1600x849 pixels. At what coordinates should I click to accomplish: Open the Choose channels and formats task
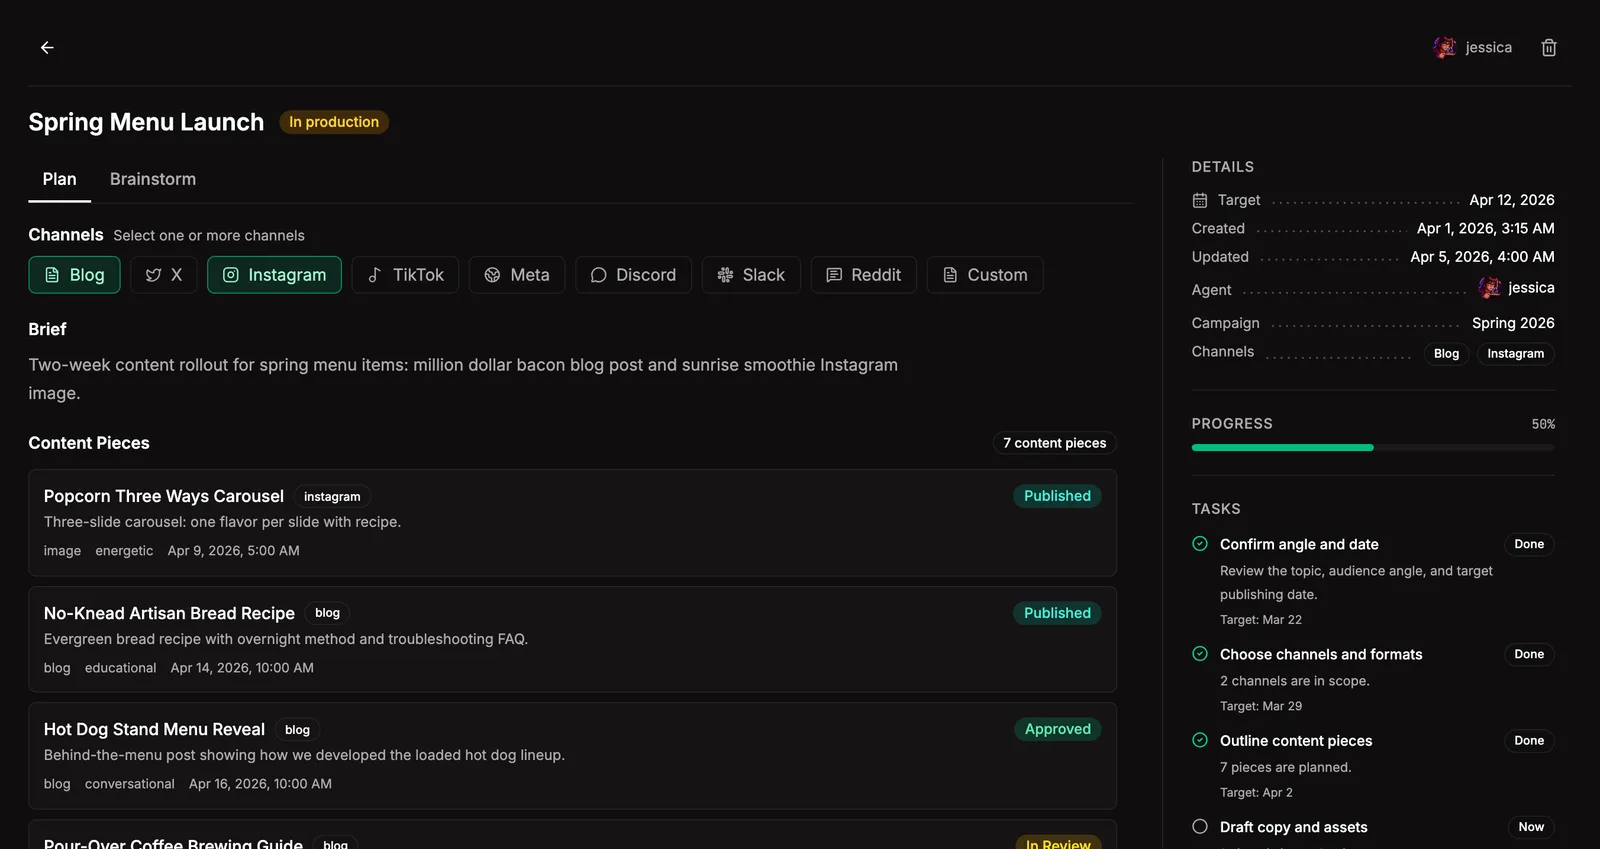tap(1321, 654)
